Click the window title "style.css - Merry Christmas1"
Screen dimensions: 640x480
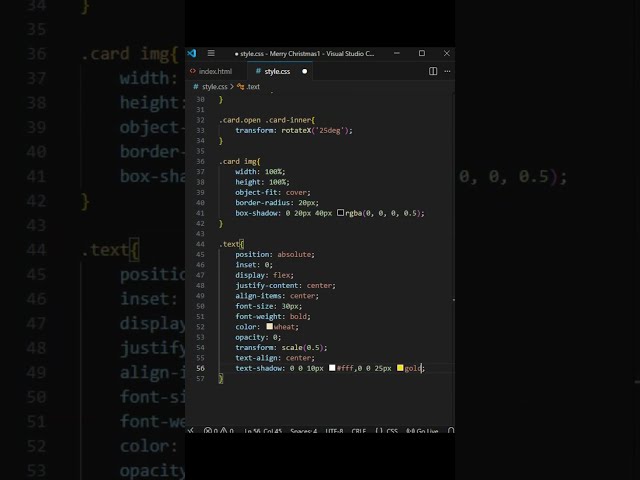point(280,53)
